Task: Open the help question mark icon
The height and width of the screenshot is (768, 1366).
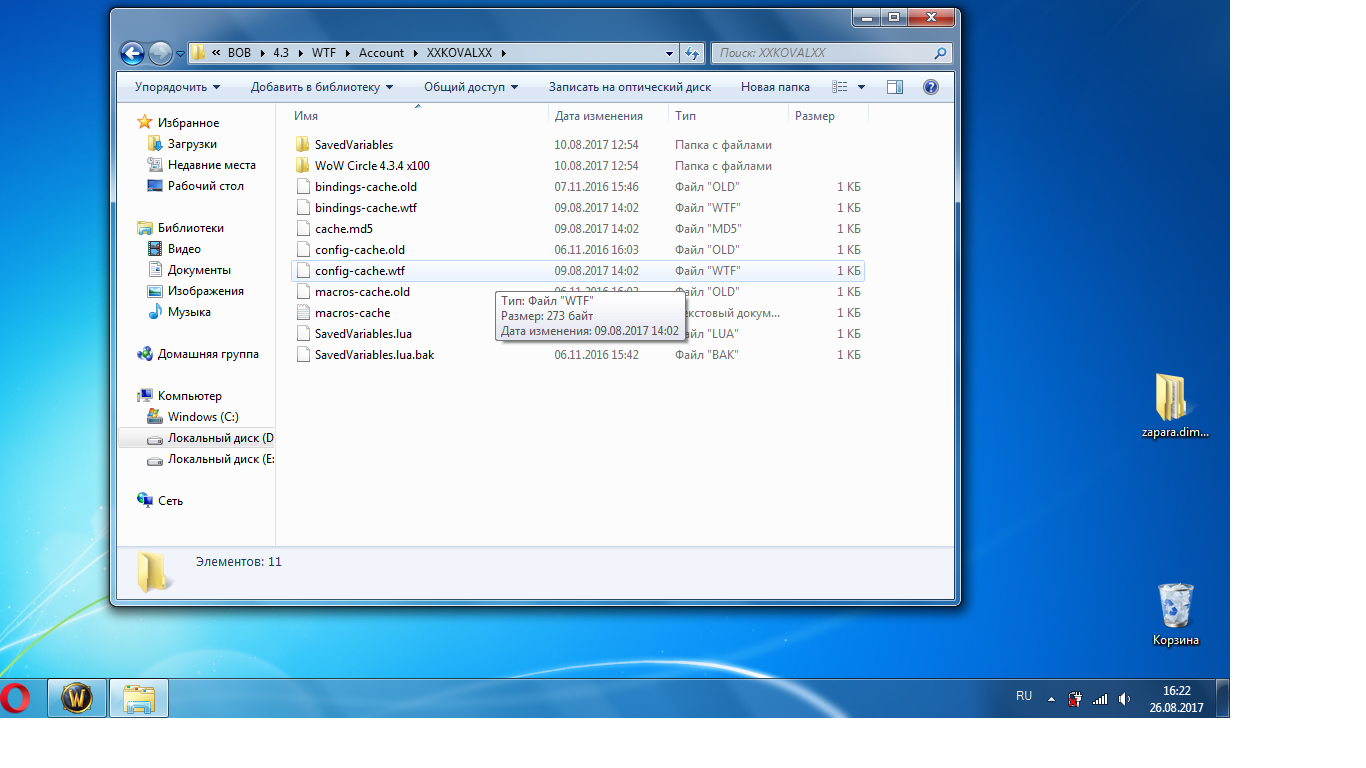Action: point(930,87)
